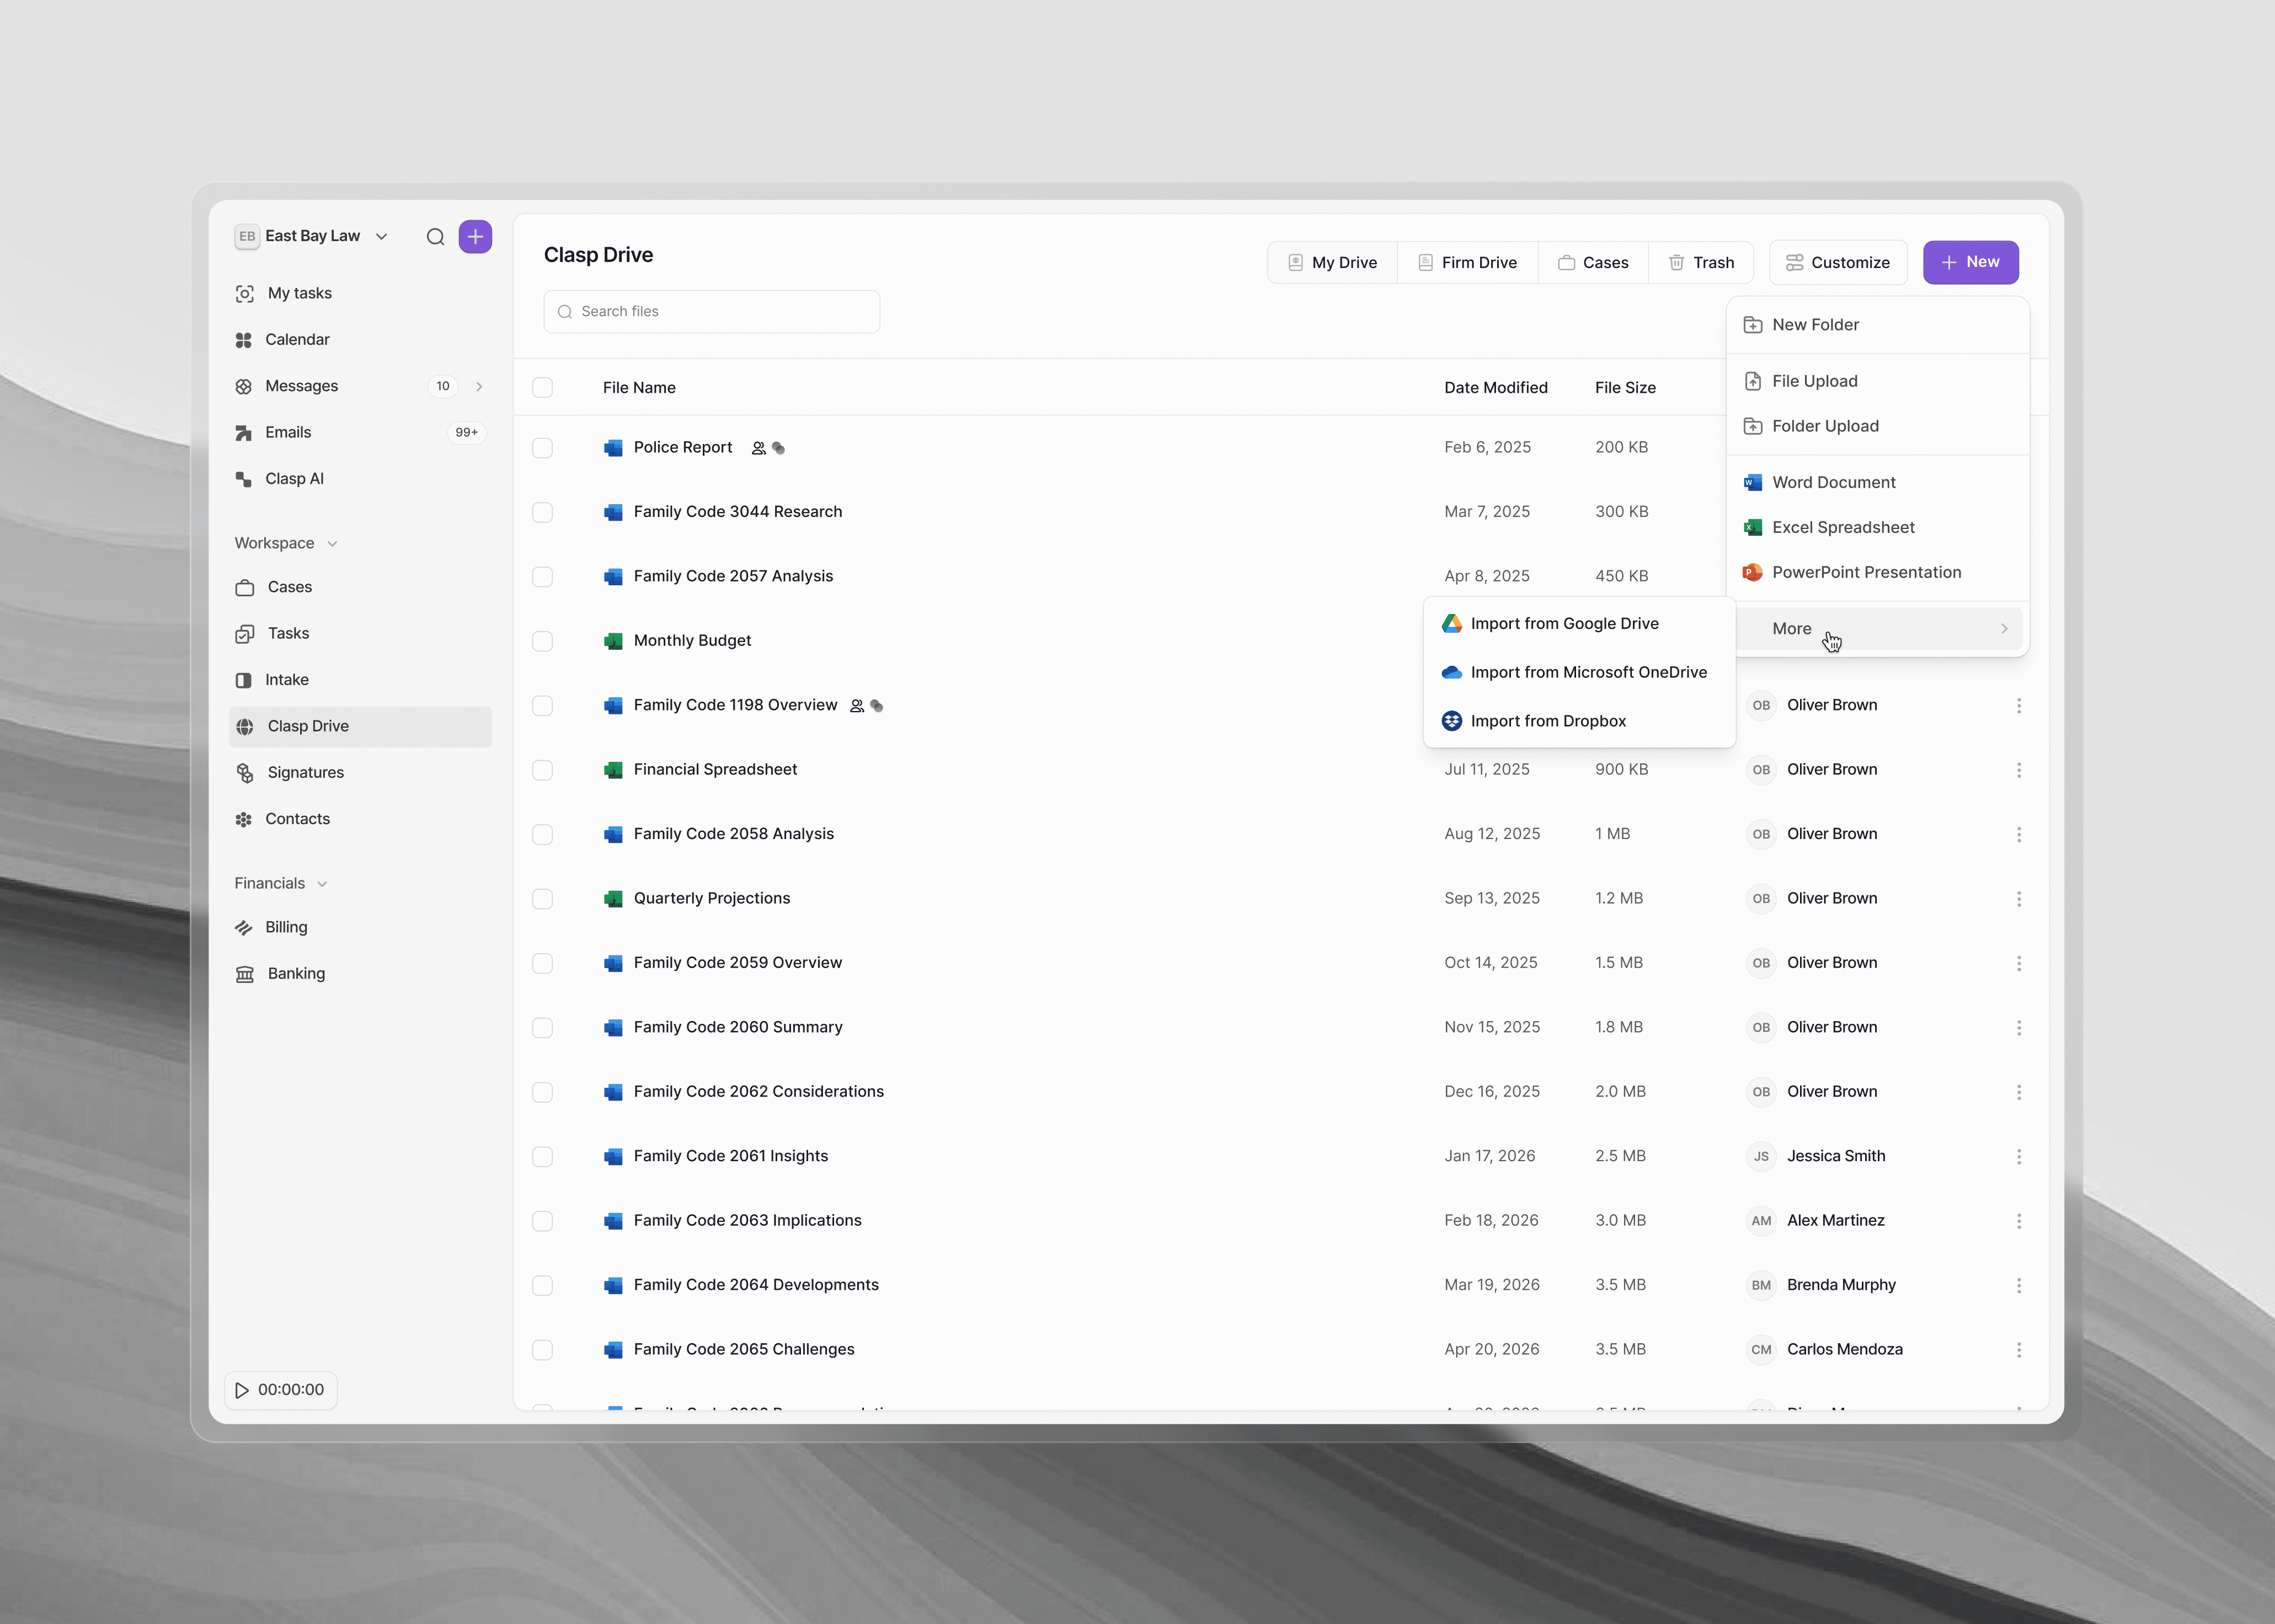Image resolution: width=2275 pixels, height=1624 pixels.
Task: Expand the Messages chevron arrow
Action: click(x=479, y=386)
